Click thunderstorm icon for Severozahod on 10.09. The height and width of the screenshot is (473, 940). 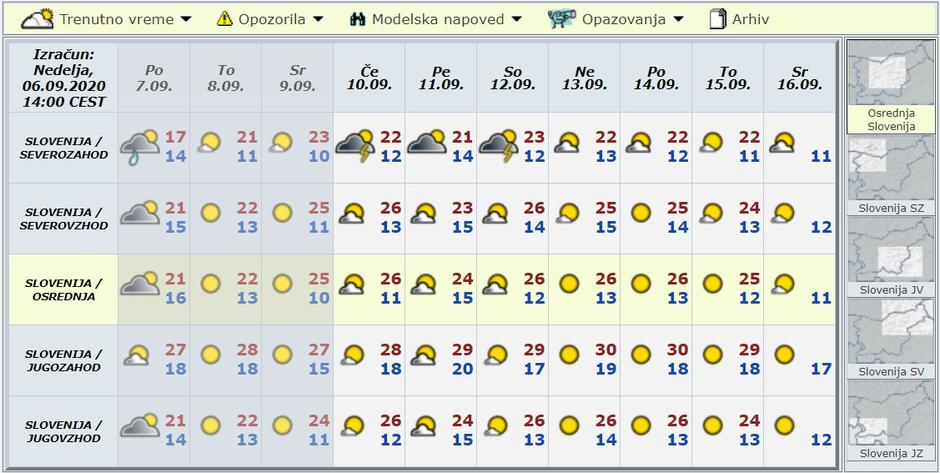pos(355,147)
